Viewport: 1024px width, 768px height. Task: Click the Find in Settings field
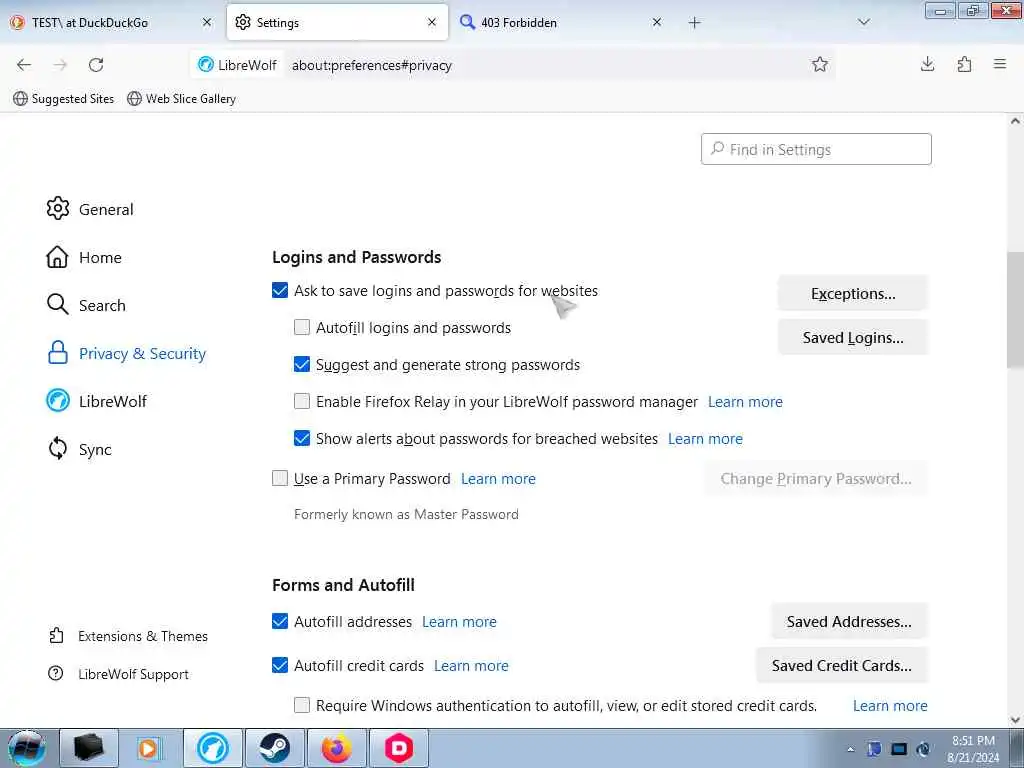pyautogui.click(x=817, y=150)
